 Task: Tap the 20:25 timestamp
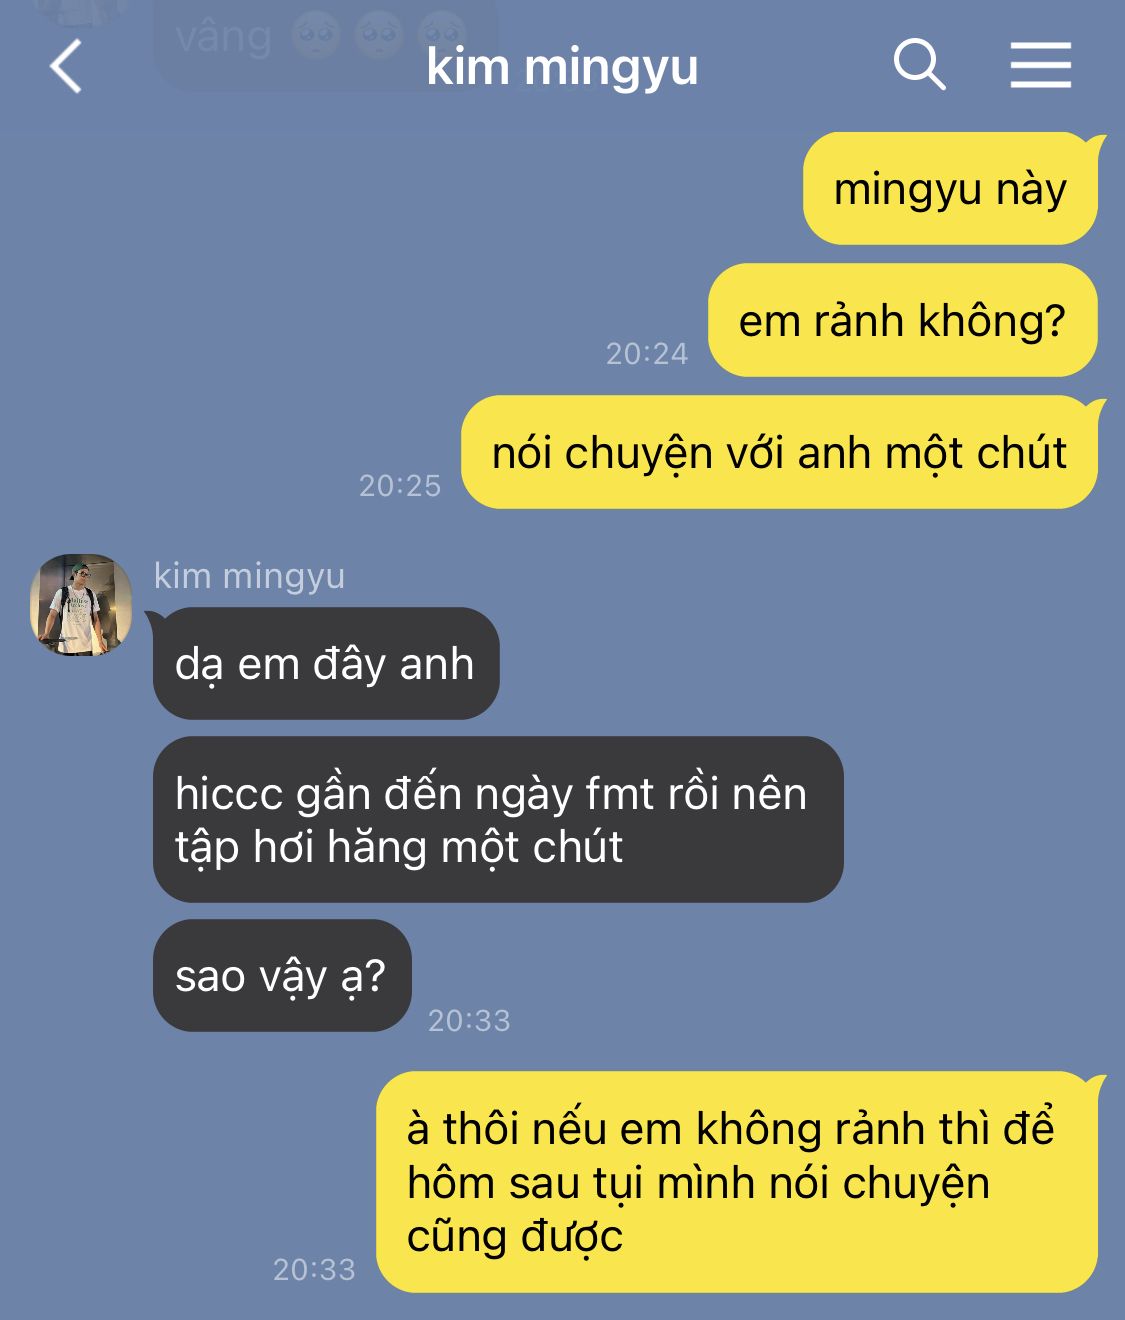(x=400, y=485)
